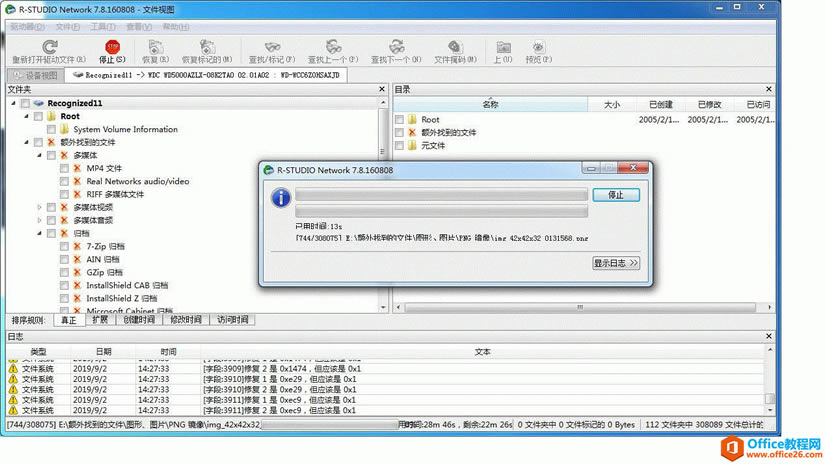
Task: Tick the AIN 归档 checkbox
Action: coord(64,259)
